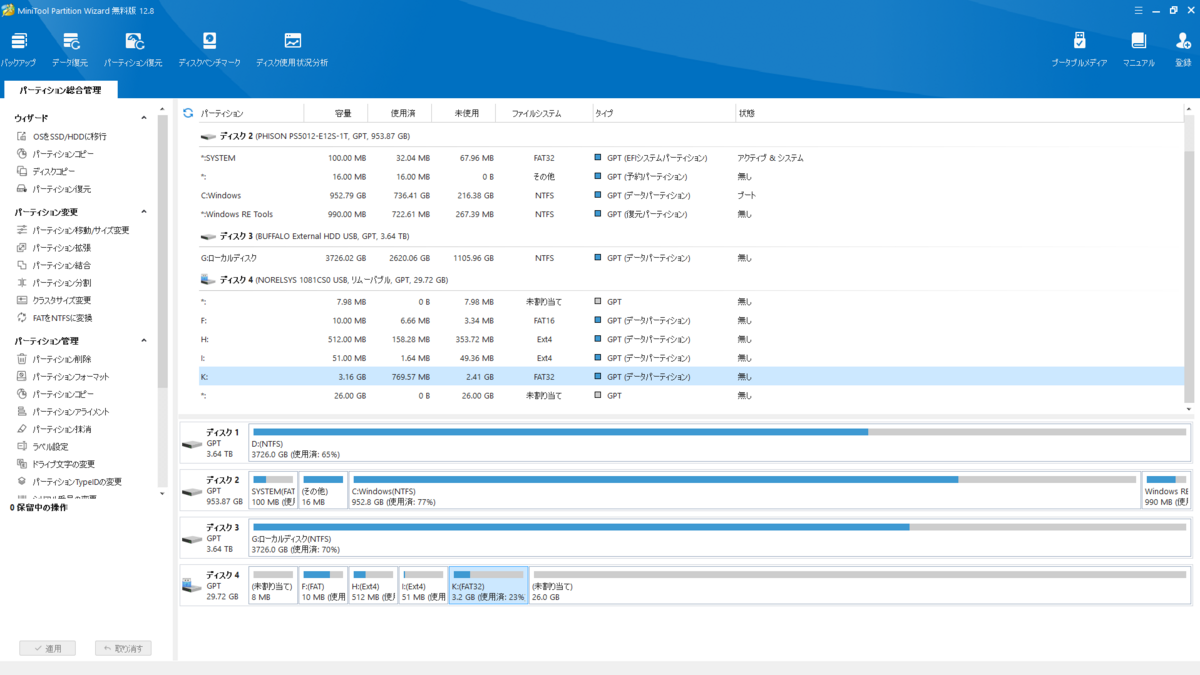Collapse the パーティション変更 section

click(x=143, y=212)
